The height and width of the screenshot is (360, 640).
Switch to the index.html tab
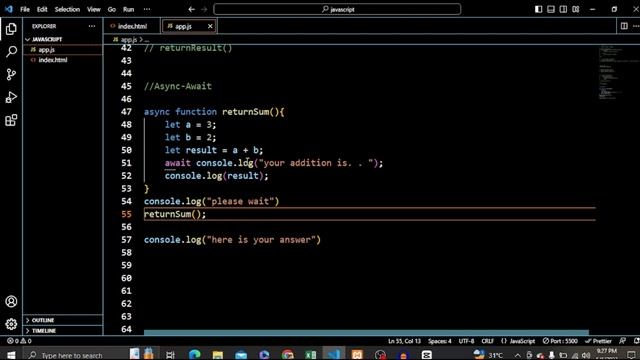click(x=132, y=26)
